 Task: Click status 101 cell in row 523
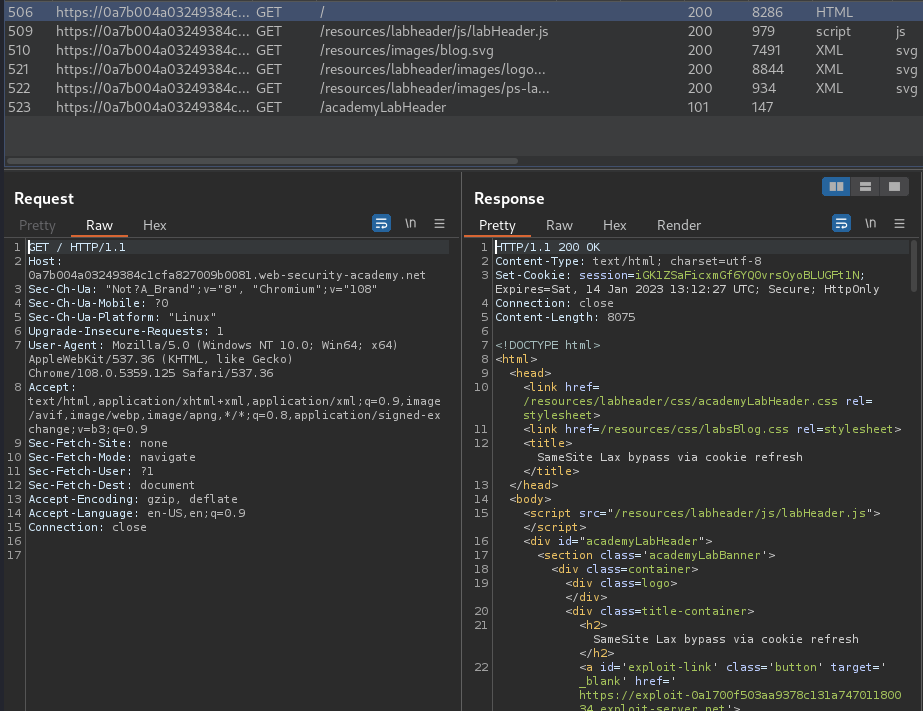coord(699,107)
